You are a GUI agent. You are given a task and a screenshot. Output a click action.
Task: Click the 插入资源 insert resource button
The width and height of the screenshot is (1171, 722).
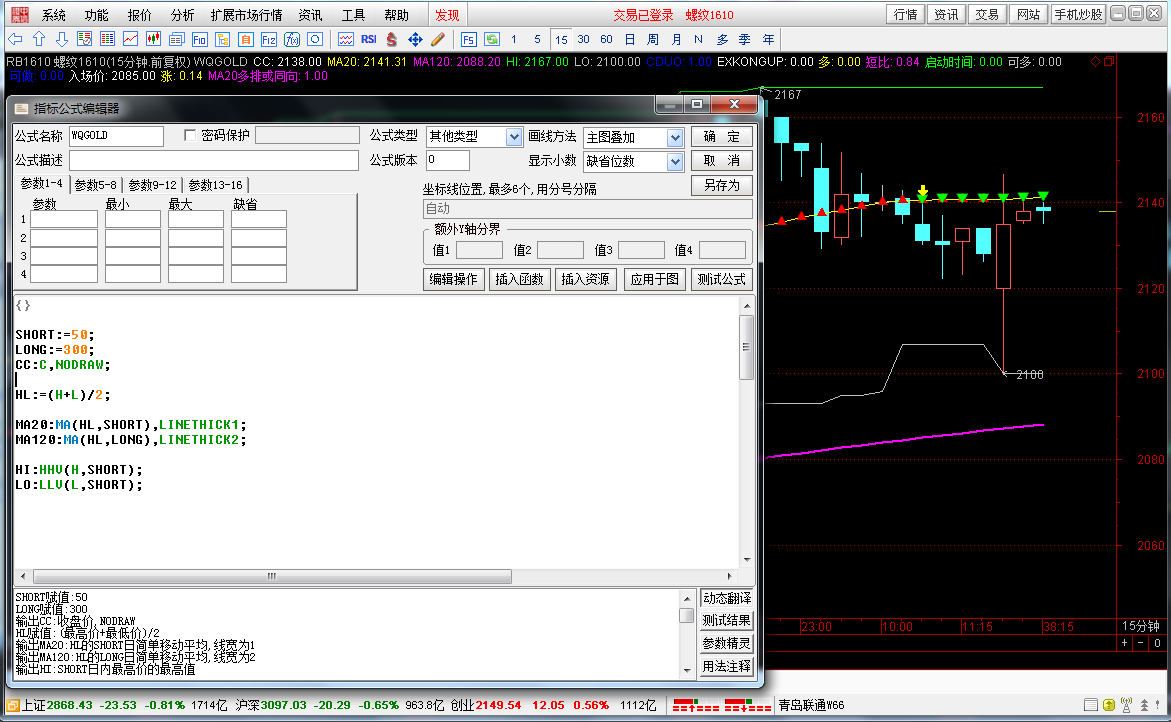[x=586, y=279]
